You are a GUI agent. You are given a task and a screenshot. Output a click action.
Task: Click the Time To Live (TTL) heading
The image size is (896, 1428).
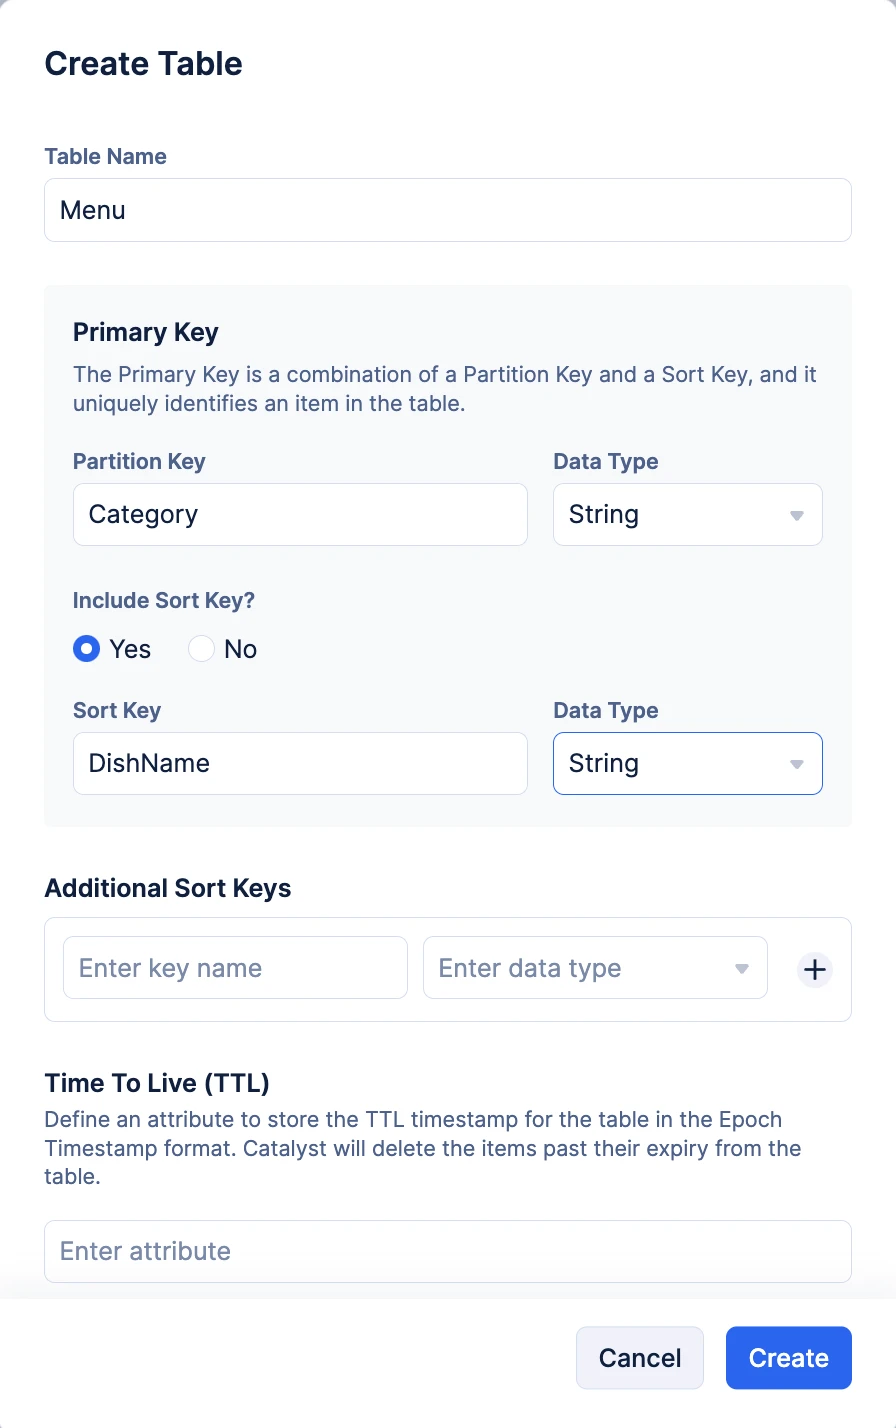click(x=157, y=1083)
